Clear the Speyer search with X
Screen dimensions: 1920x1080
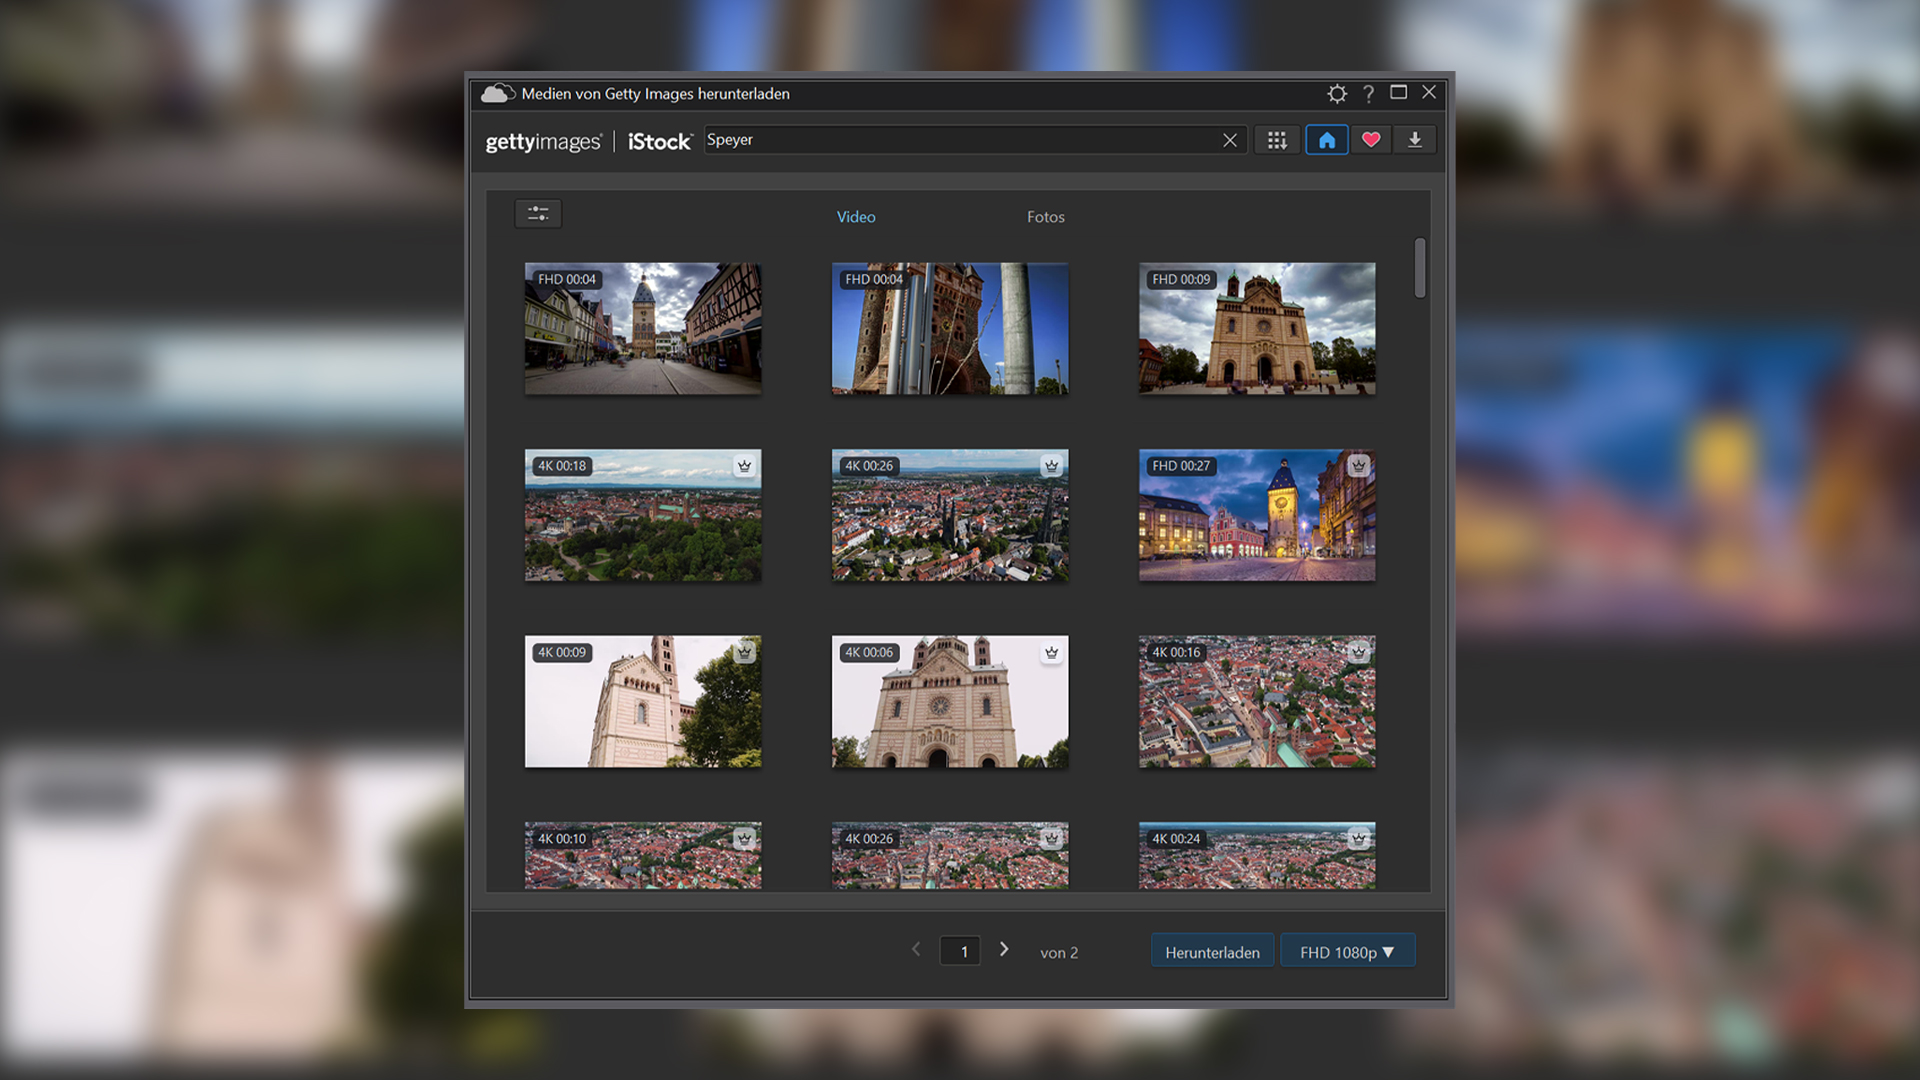[x=1230, y=141]
